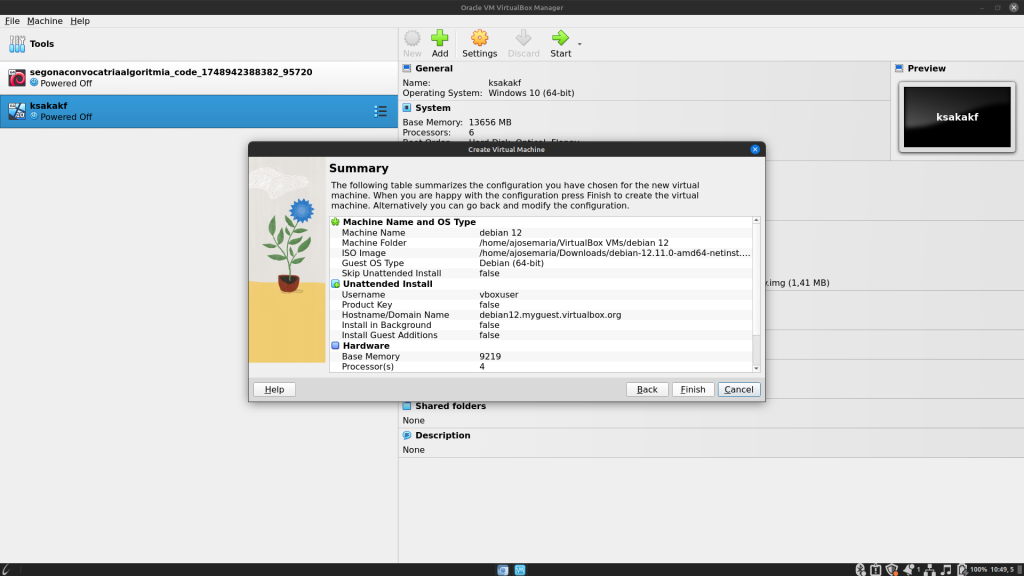Click the Machine Name and OS Type icon
The height and width of the screenshot is (576, 1024).
[x=335, y=222]
